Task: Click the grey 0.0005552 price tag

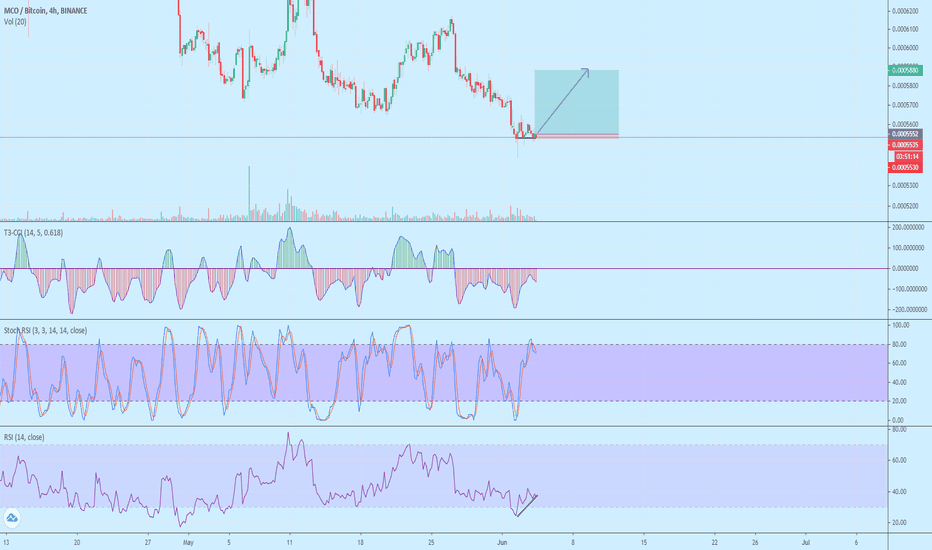Action: click(906, 134)
